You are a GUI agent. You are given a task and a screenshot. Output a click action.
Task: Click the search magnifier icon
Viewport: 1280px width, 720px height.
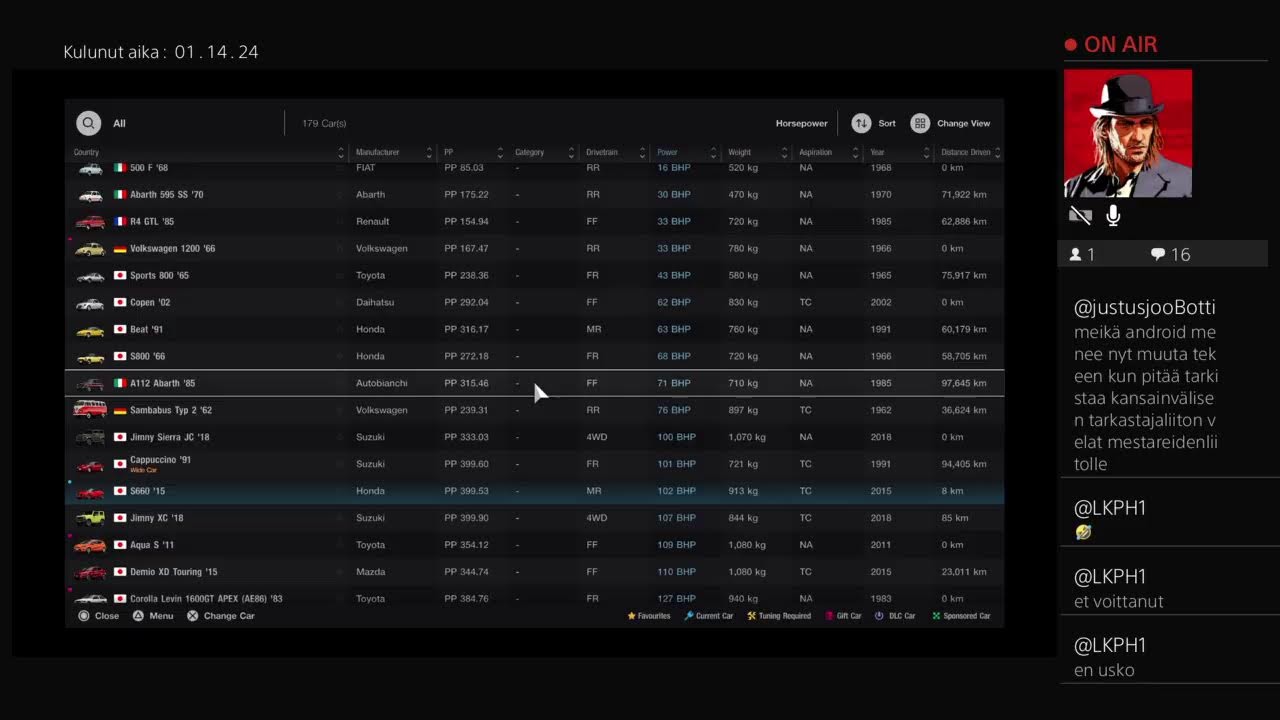coord(89,123)
